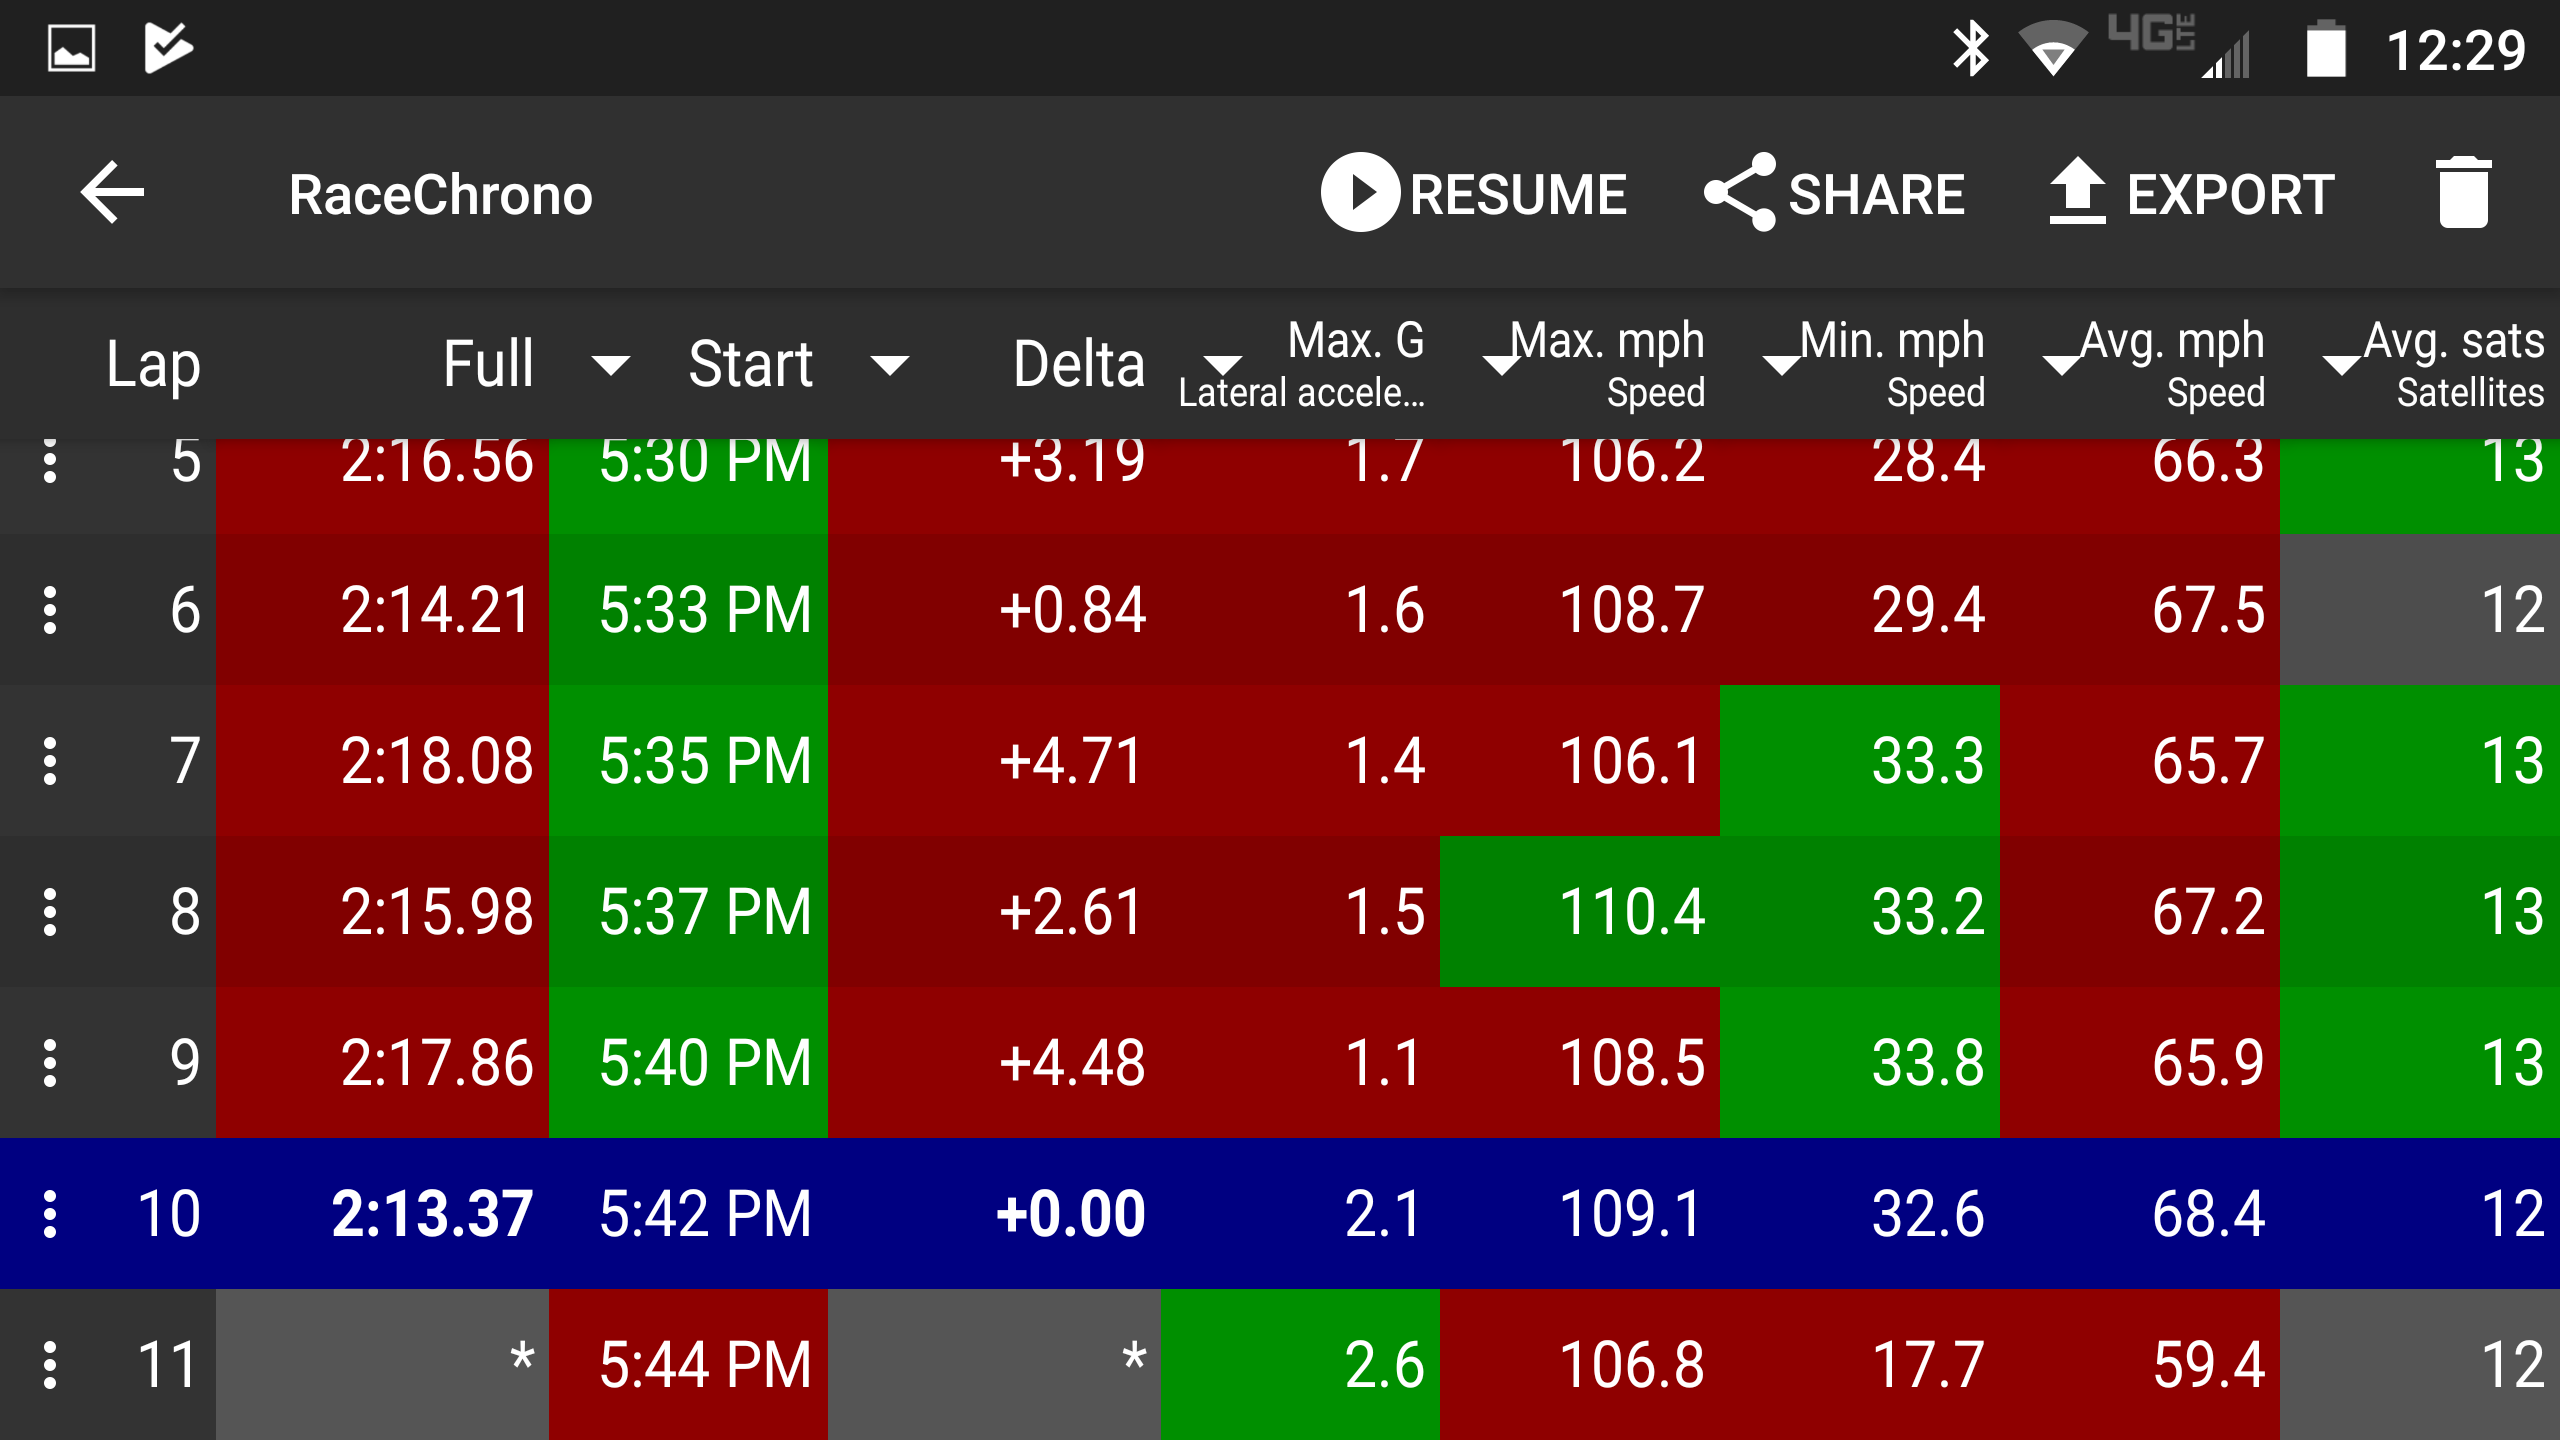Tap the Share icon
The height and width of the screenshot is (1440, 2560).
point(1740,192)
